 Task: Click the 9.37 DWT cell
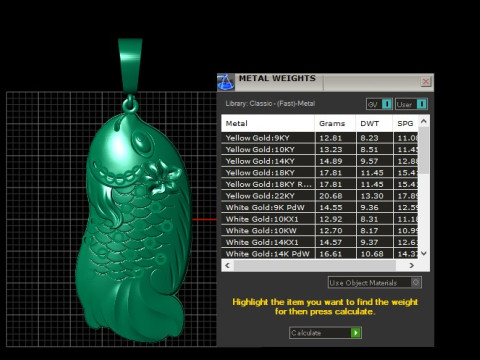(375, 242)
